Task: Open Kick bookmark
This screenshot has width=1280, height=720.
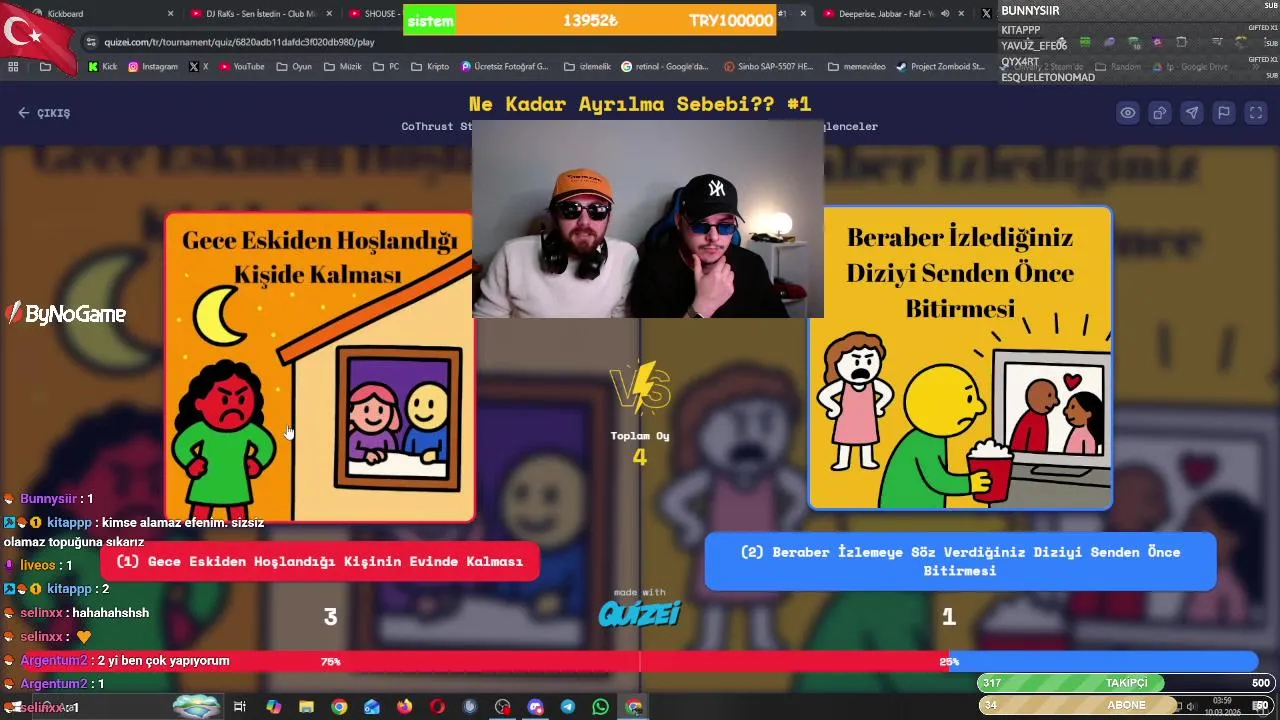Action: click(102, 67)
